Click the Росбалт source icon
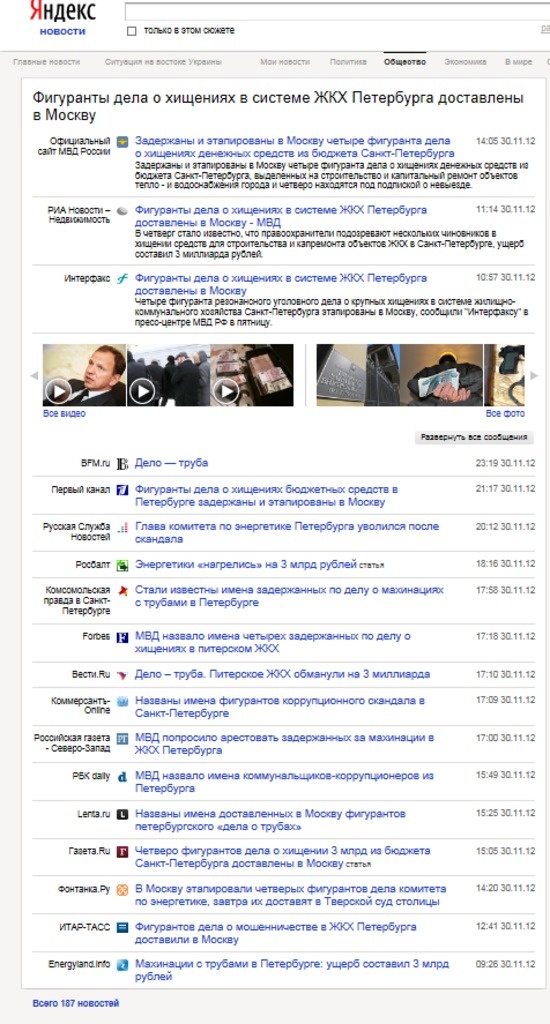550x1024 pixels. (x=122, y=566)
